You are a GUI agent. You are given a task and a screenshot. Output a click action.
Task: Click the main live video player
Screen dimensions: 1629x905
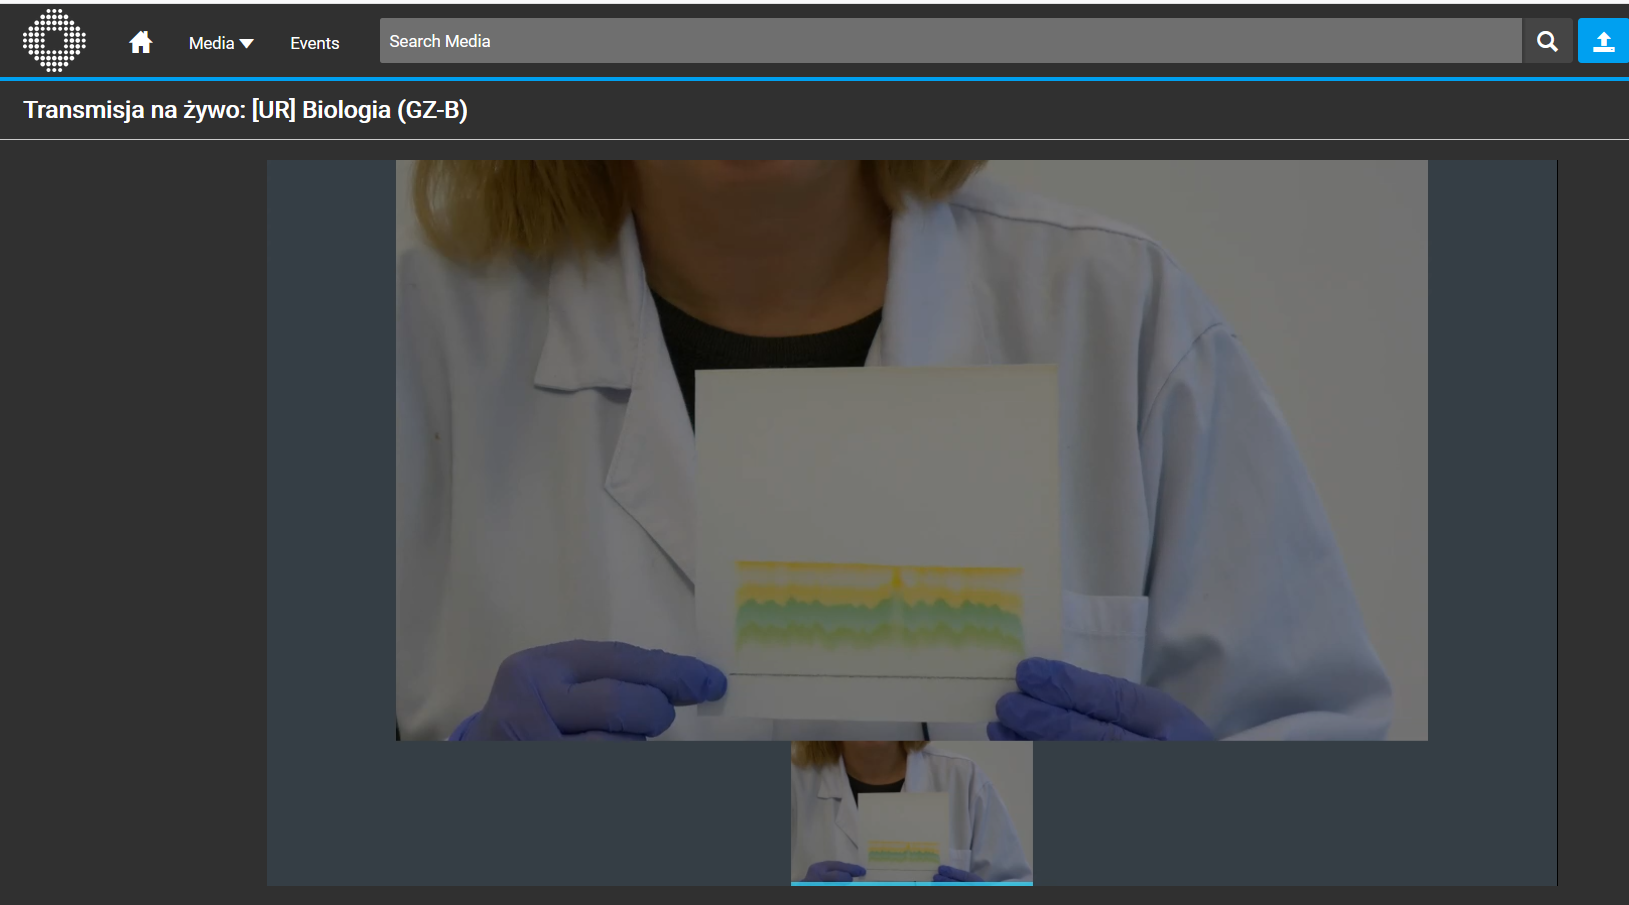click(x=912, y=450)
